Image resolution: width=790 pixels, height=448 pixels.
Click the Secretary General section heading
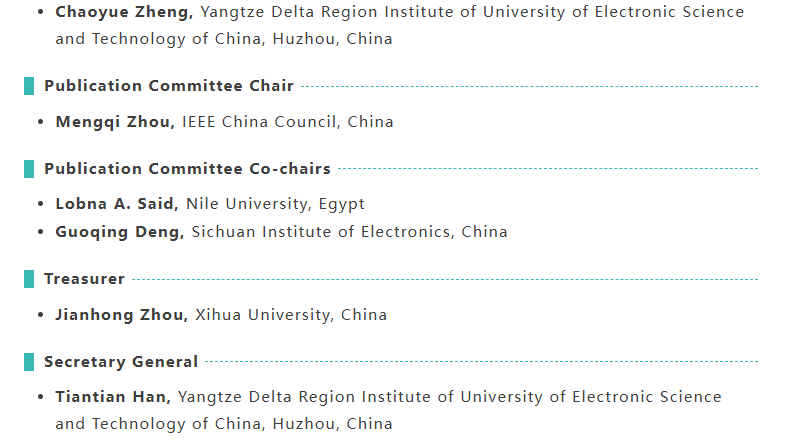[x=121, y=362]
